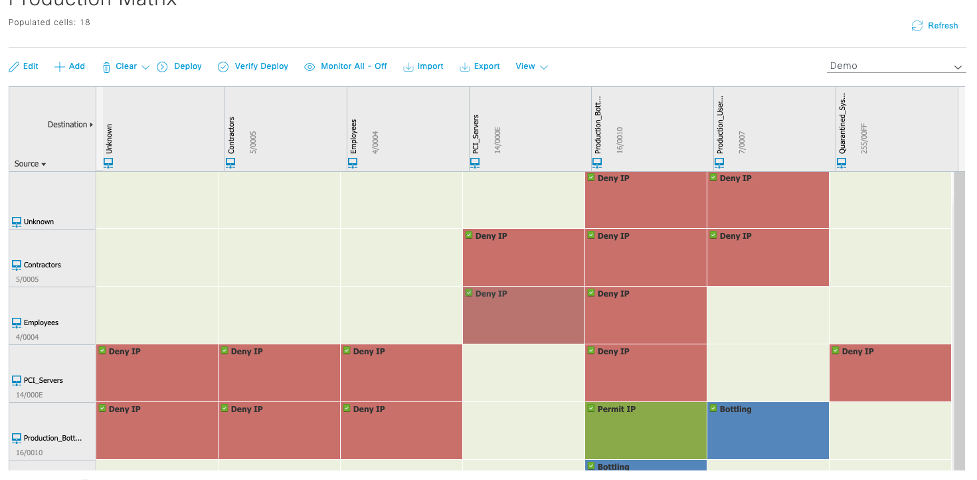Image resolution: width=977 pixels, height=480 pixels.
Task: Click the vertical scrollbar of the matrix
Action: (960, 321)
